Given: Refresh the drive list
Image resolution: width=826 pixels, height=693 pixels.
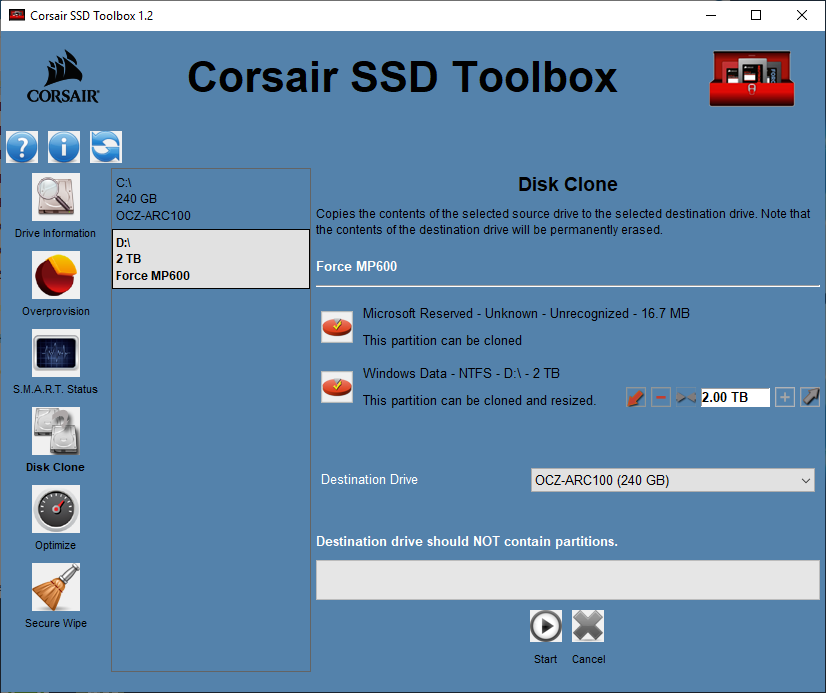Looking at the screenshot, I should pyautogui.click(x=105, y=147).
